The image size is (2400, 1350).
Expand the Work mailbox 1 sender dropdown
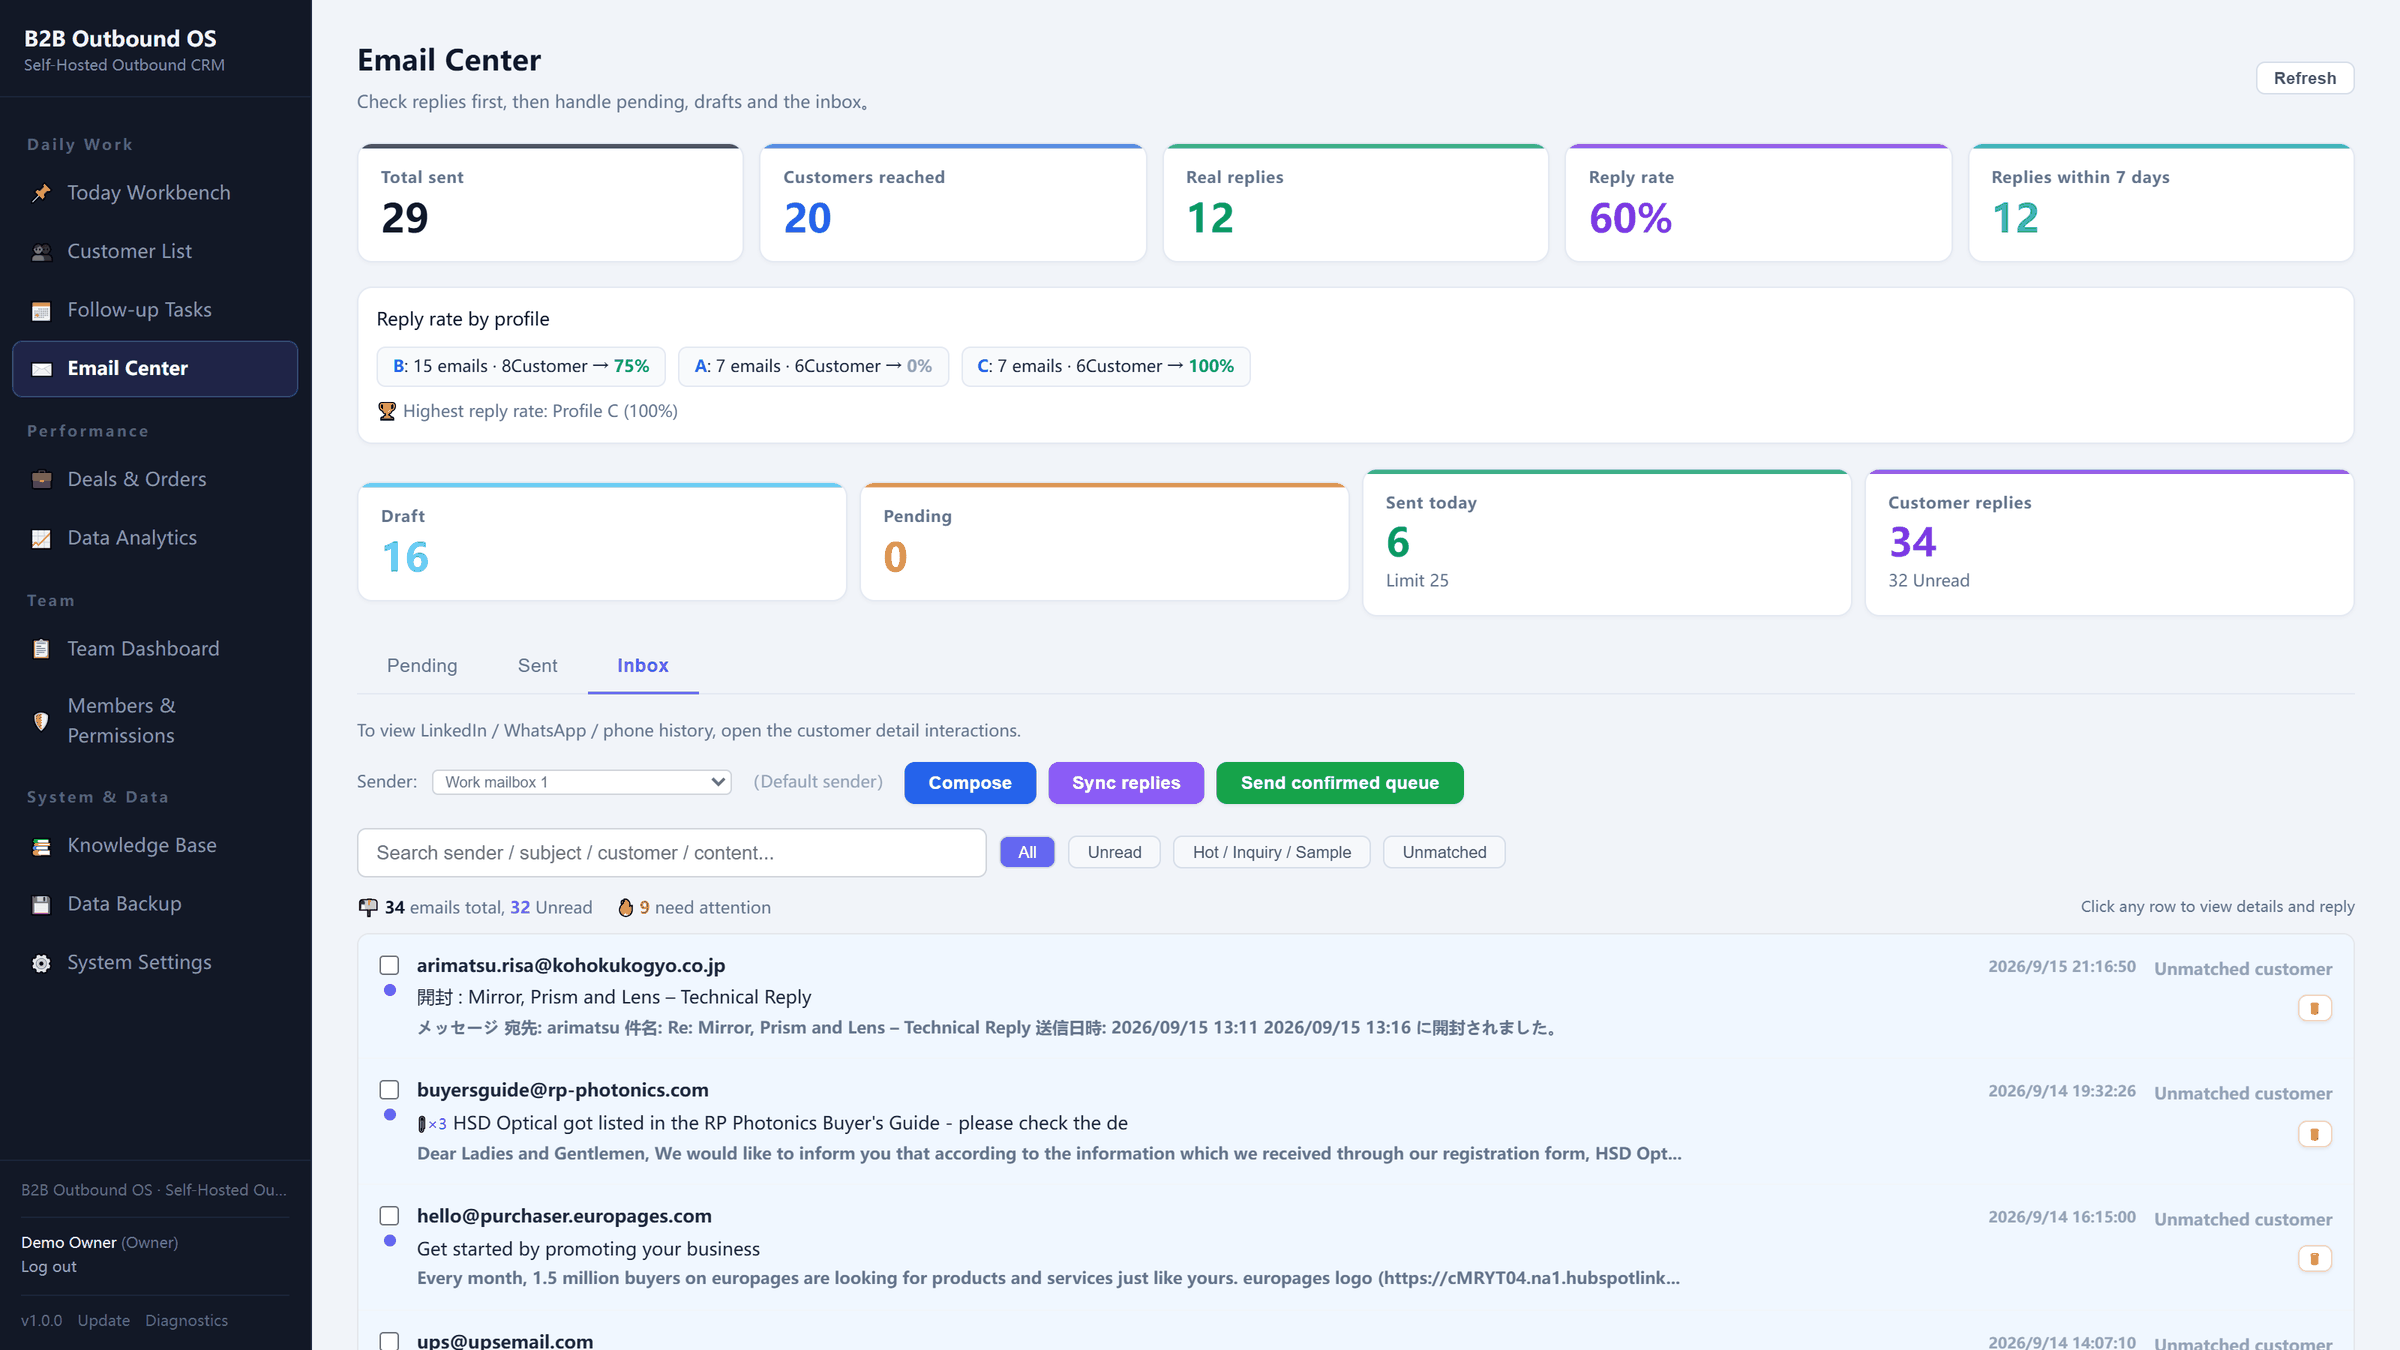click(582, 782)
